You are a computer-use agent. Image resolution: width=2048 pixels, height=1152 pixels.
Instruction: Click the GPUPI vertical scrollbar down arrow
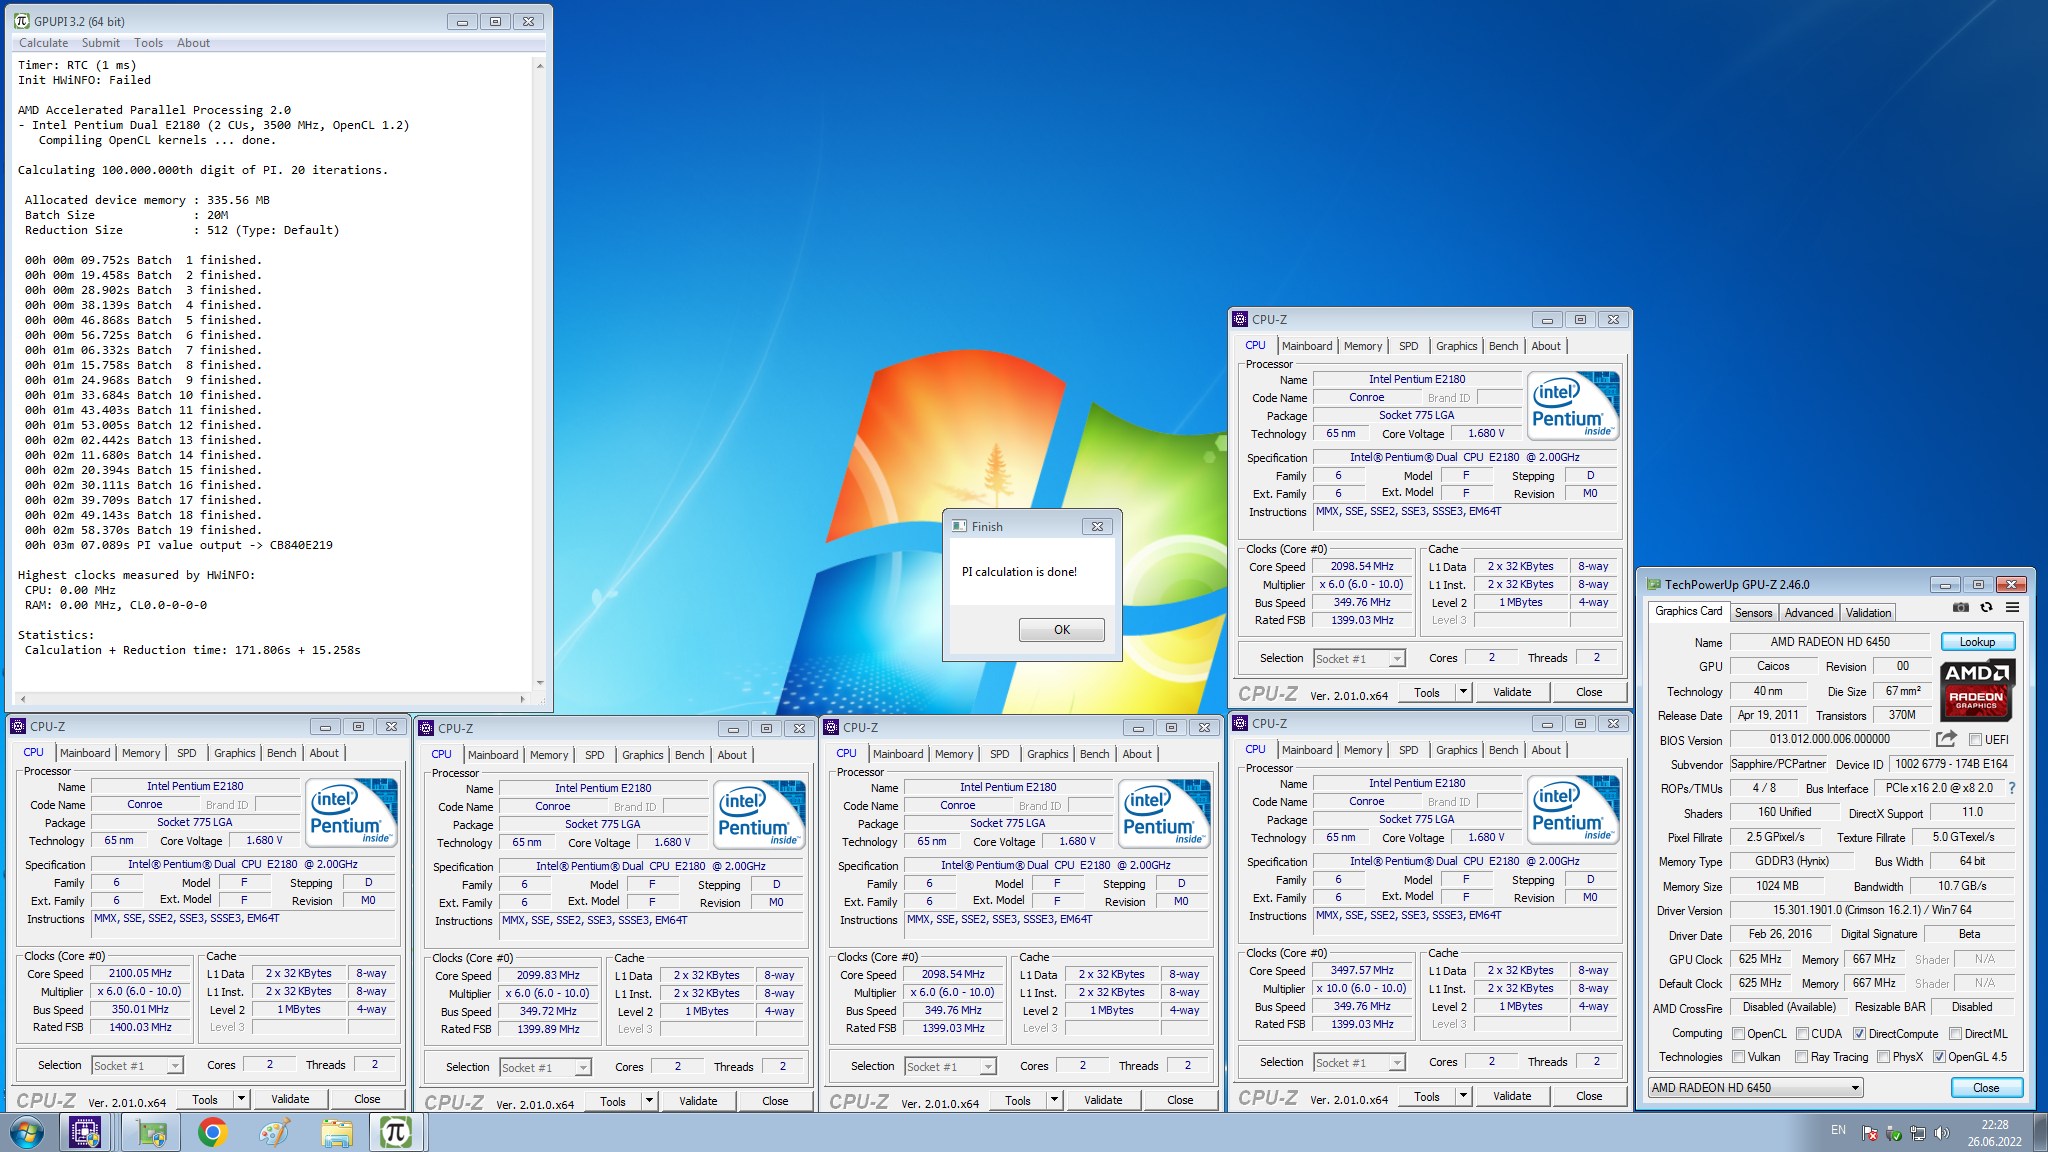tap(540, 683)
